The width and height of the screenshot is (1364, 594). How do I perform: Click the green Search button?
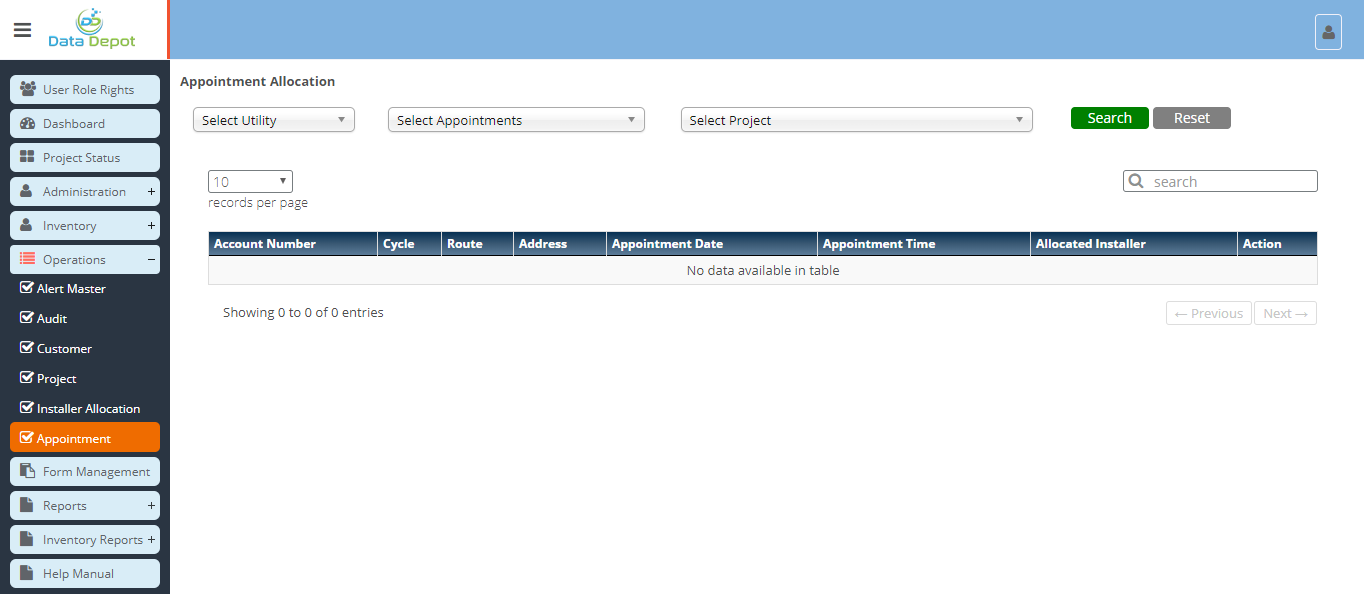tap(1109, 118)
